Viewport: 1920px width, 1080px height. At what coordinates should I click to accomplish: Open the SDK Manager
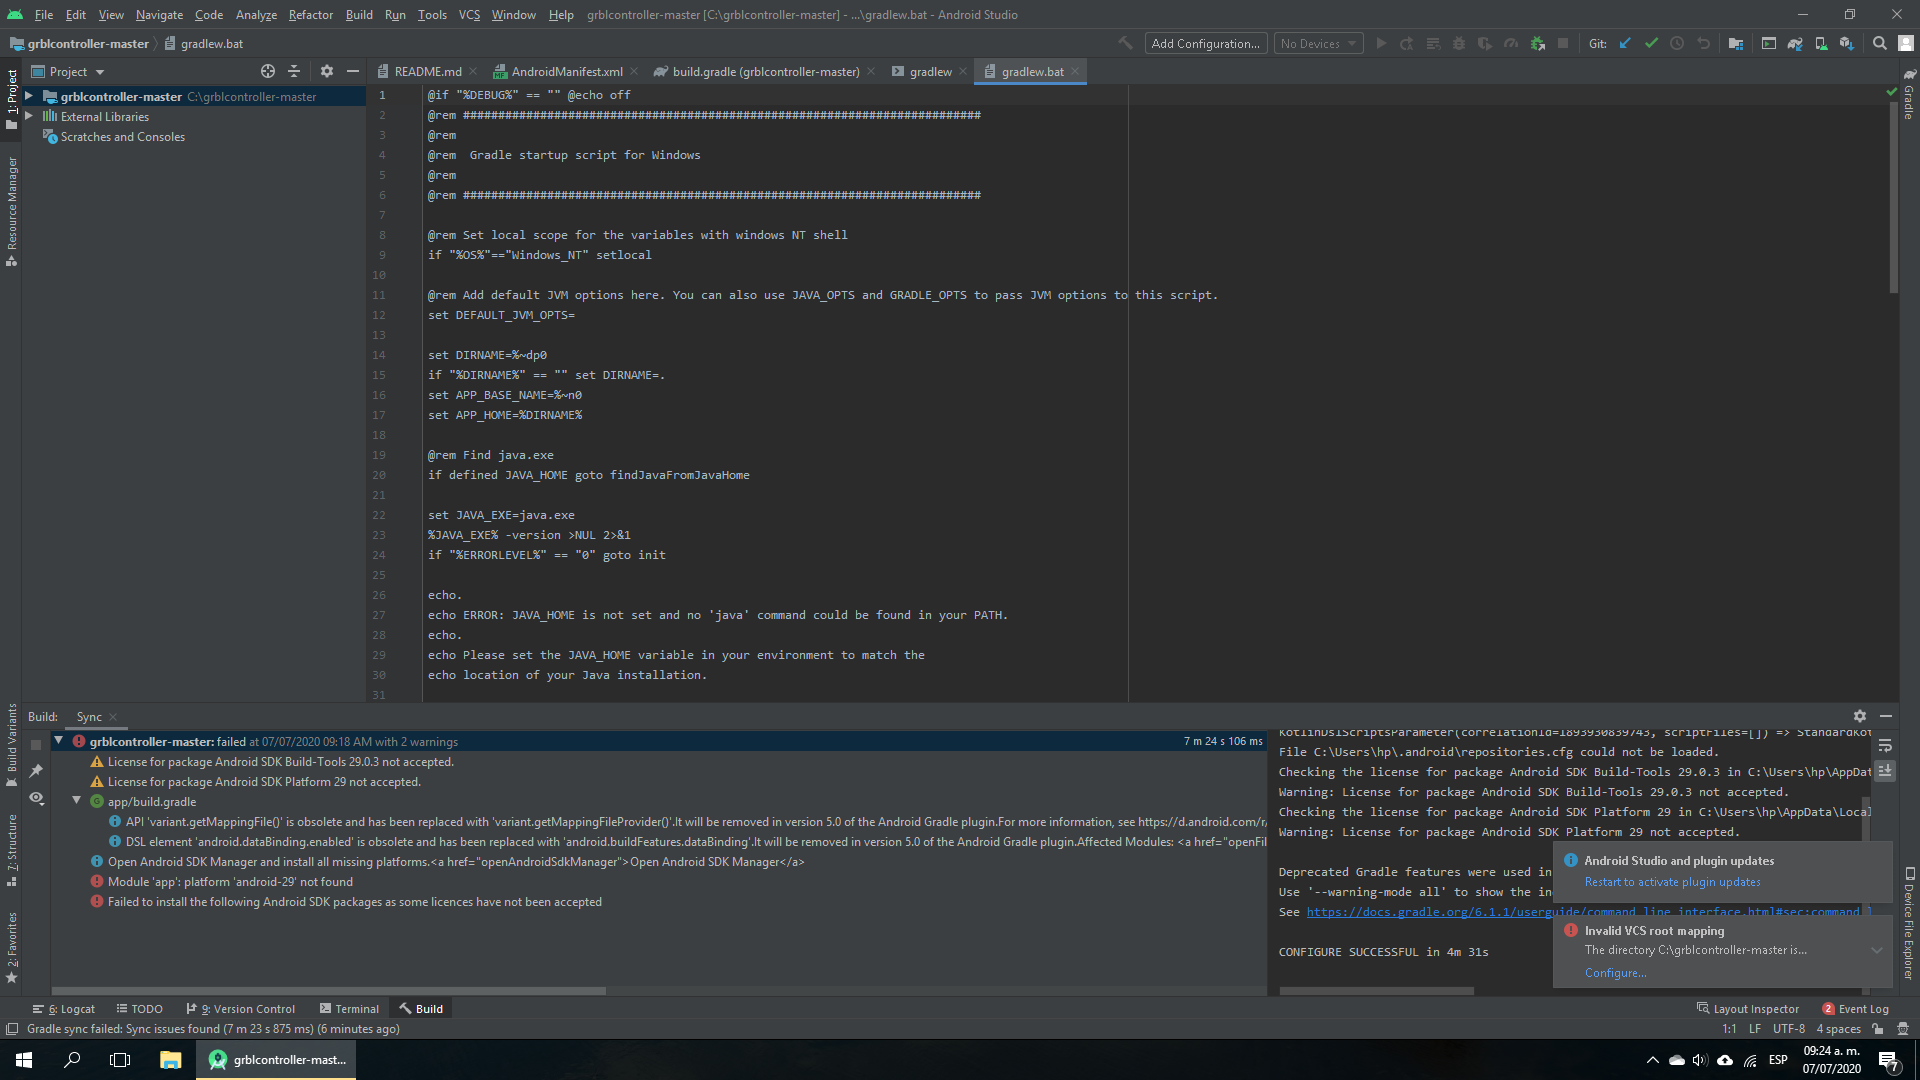pos(1846,44)
